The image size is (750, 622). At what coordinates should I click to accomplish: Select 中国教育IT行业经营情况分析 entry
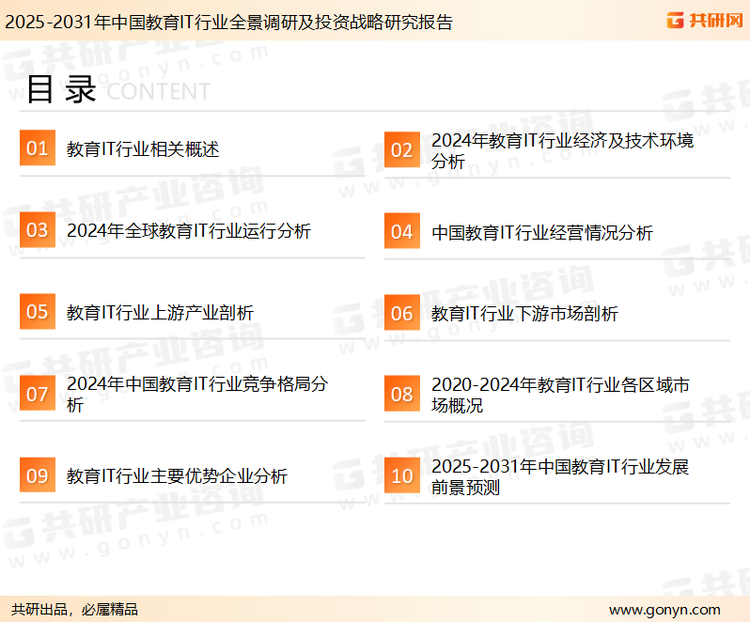[x=542, y=232]
